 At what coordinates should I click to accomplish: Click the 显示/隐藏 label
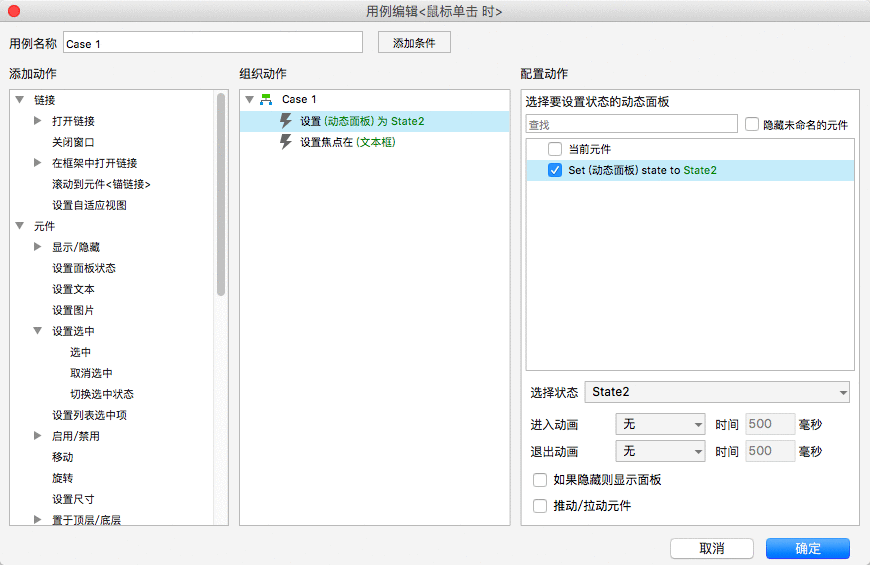tap(76, 247)
